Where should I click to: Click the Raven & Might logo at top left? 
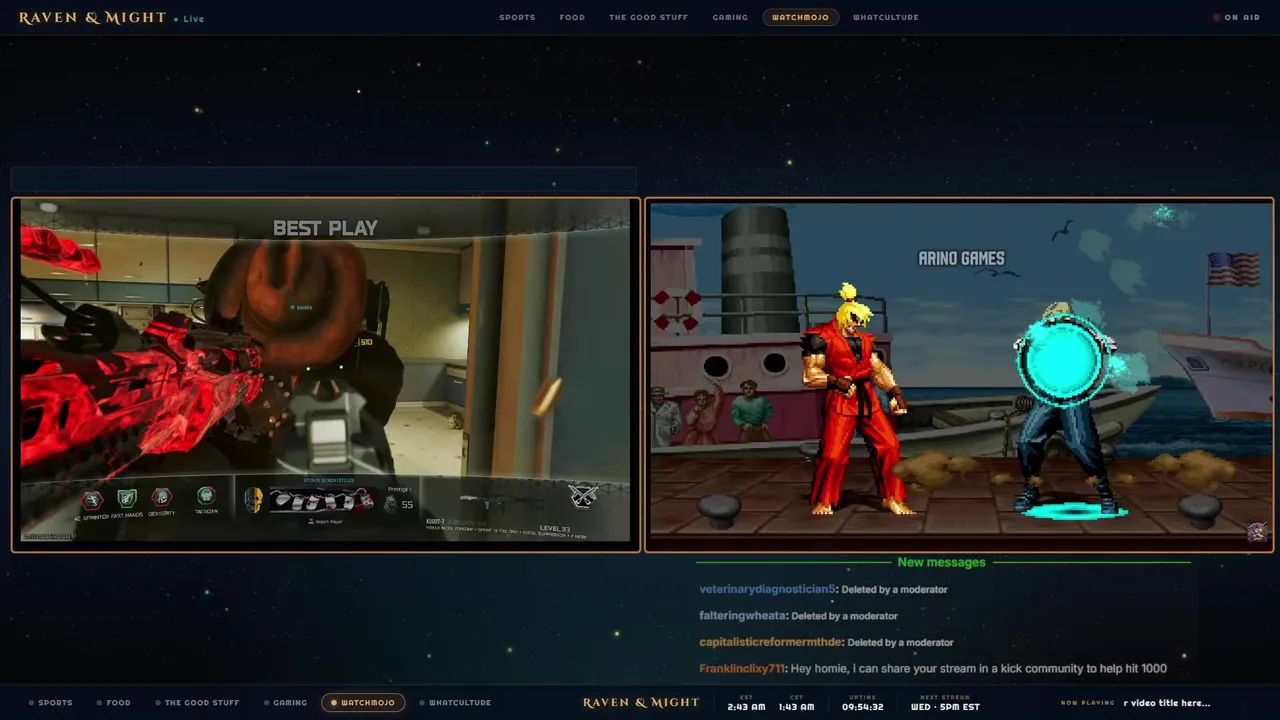[x=92, y=17]
